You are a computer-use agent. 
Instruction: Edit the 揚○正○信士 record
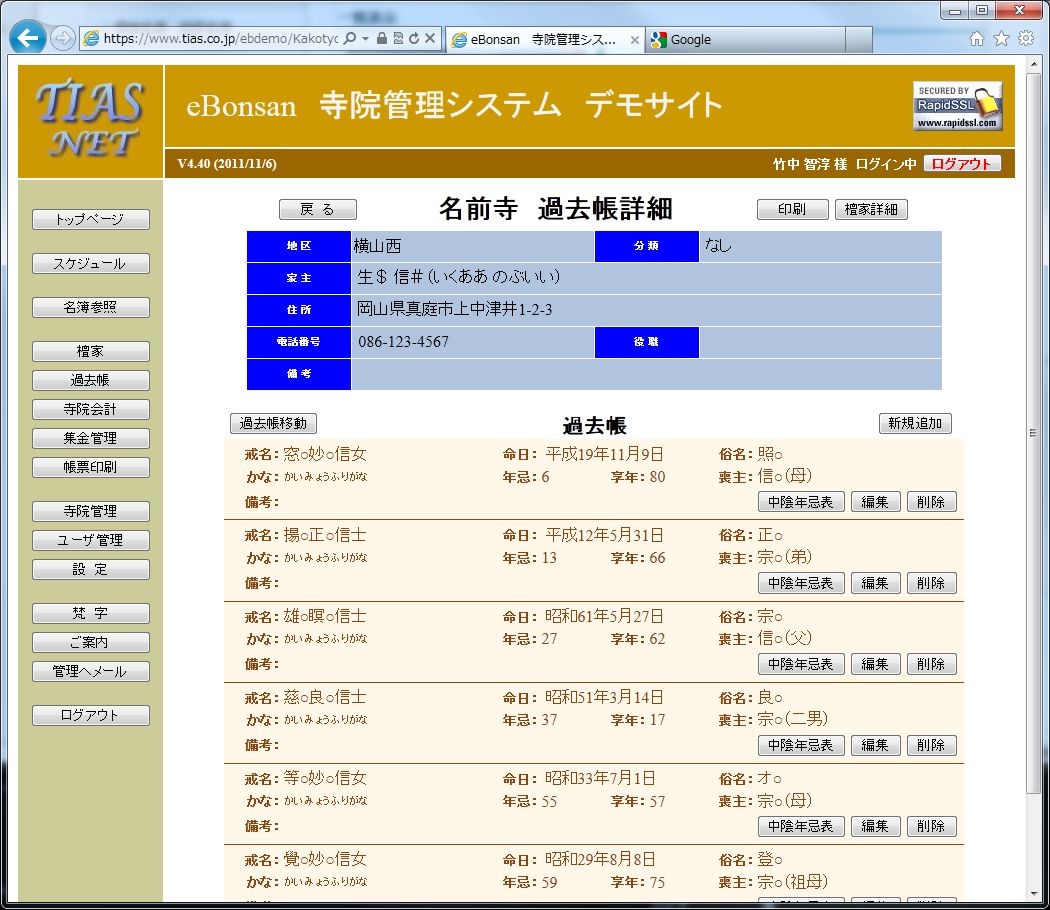point(875,583)
